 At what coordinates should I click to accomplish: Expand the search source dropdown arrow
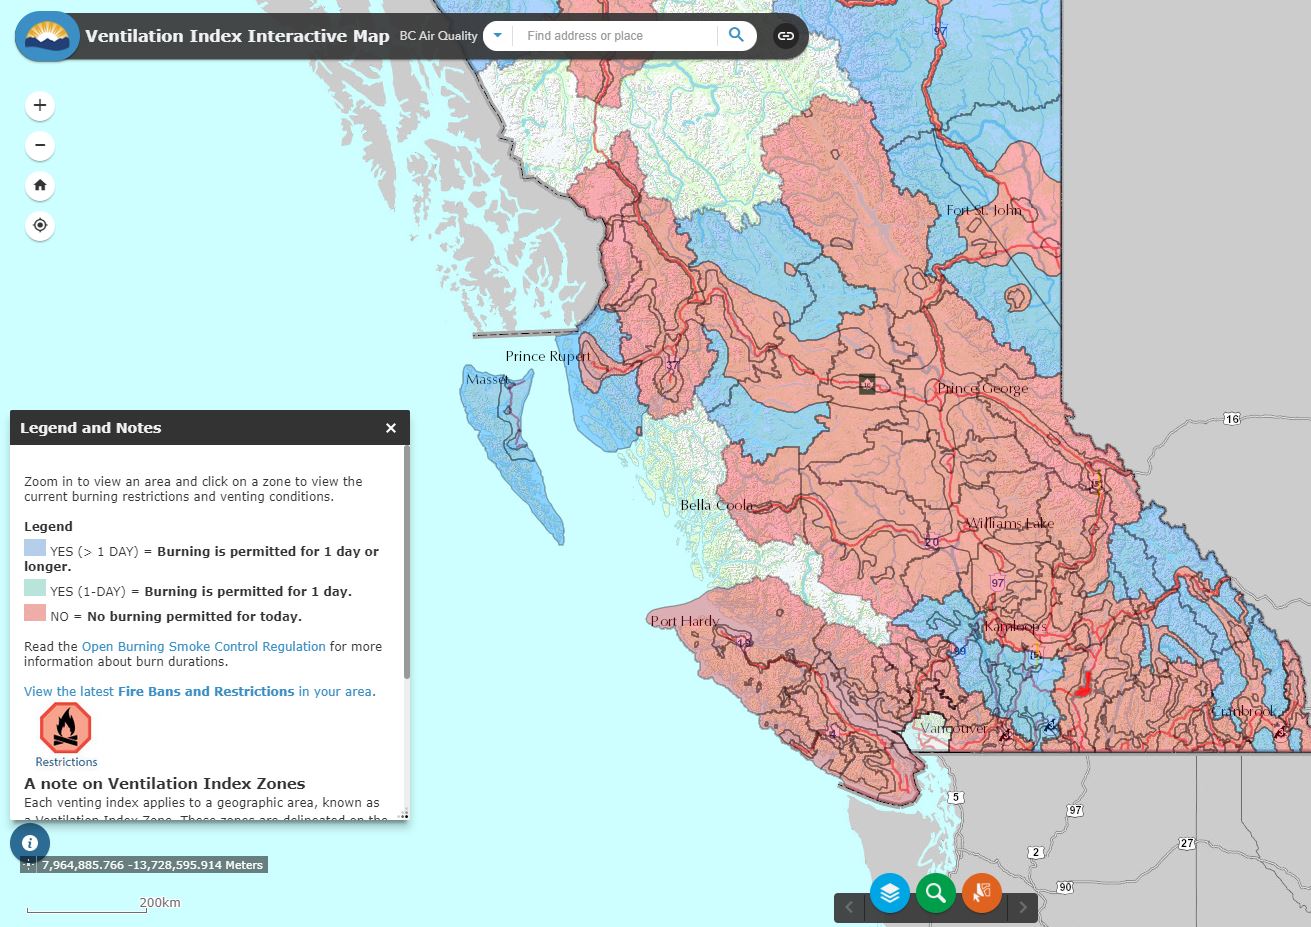coord(497,36)
